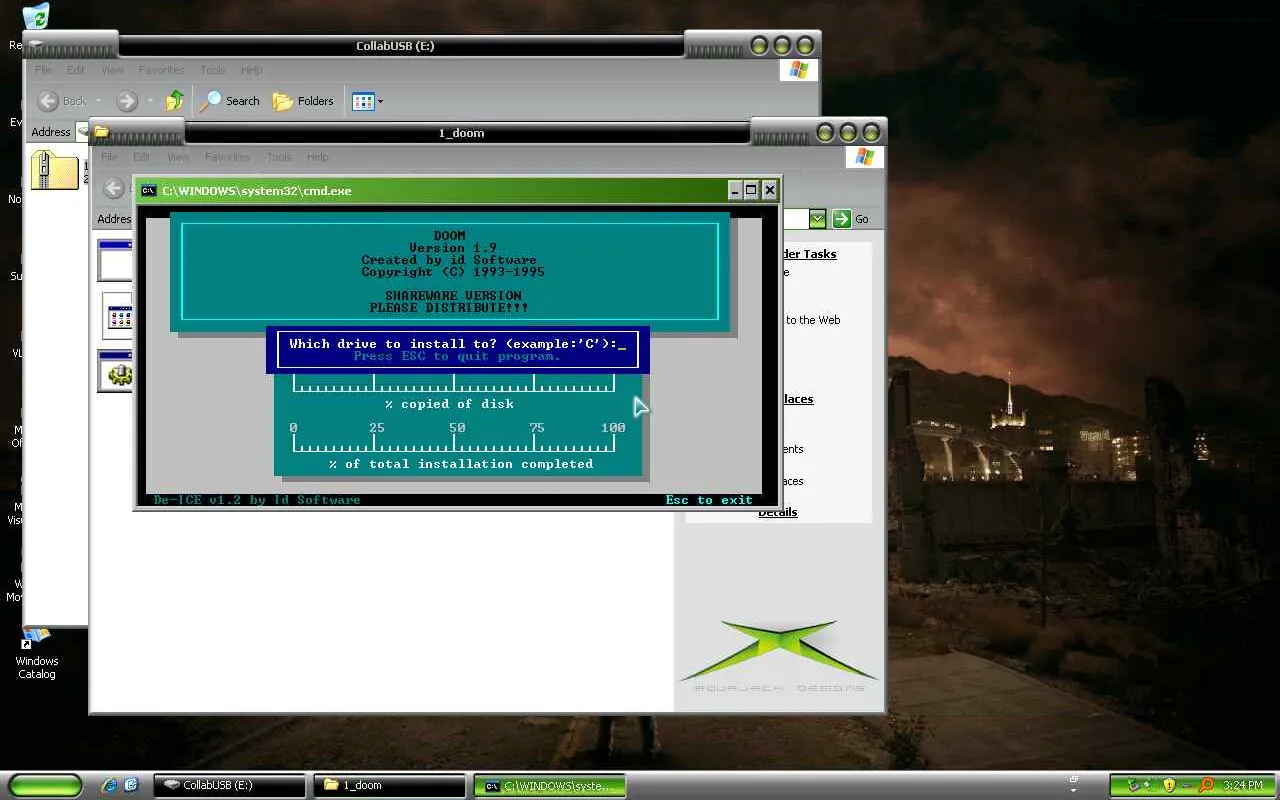Switch to the cmd.exe taskbar button
Viewport: 1280px width, 800px height.
tap(549, 785)
